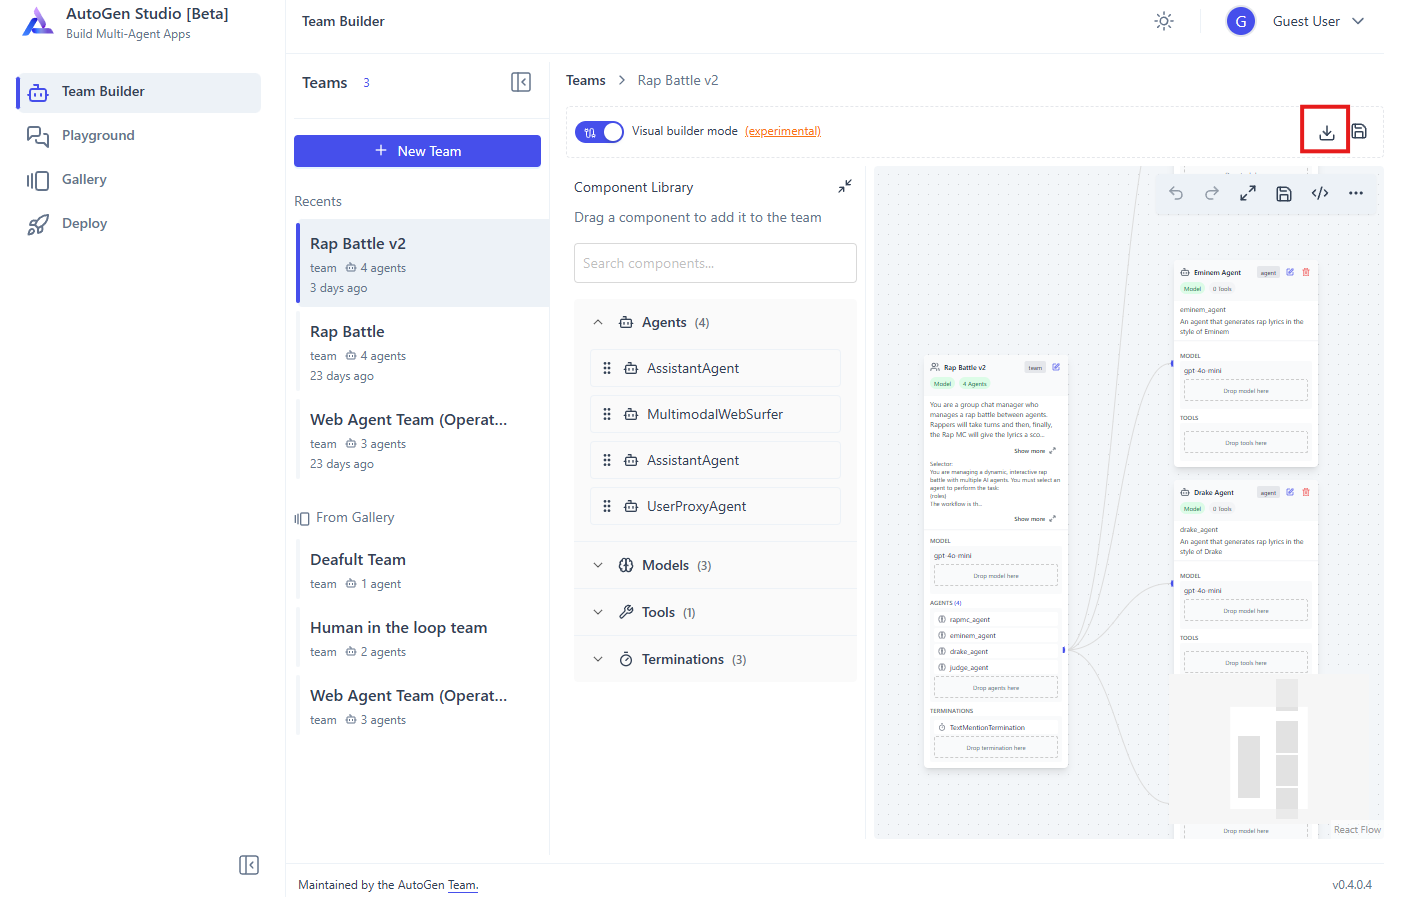Click the rapmc_agent item icon
Image resolution: width=1403 pixels, height=897 pixels.
tap(942, 619)
